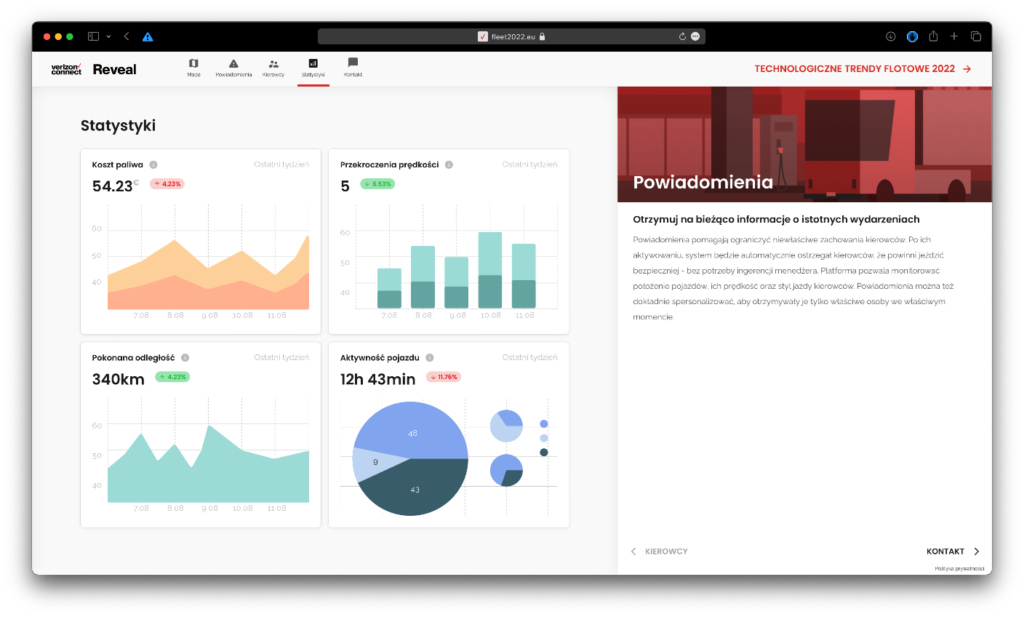Expand the Safari sidebar dropdown chevron

coord(108,36)
